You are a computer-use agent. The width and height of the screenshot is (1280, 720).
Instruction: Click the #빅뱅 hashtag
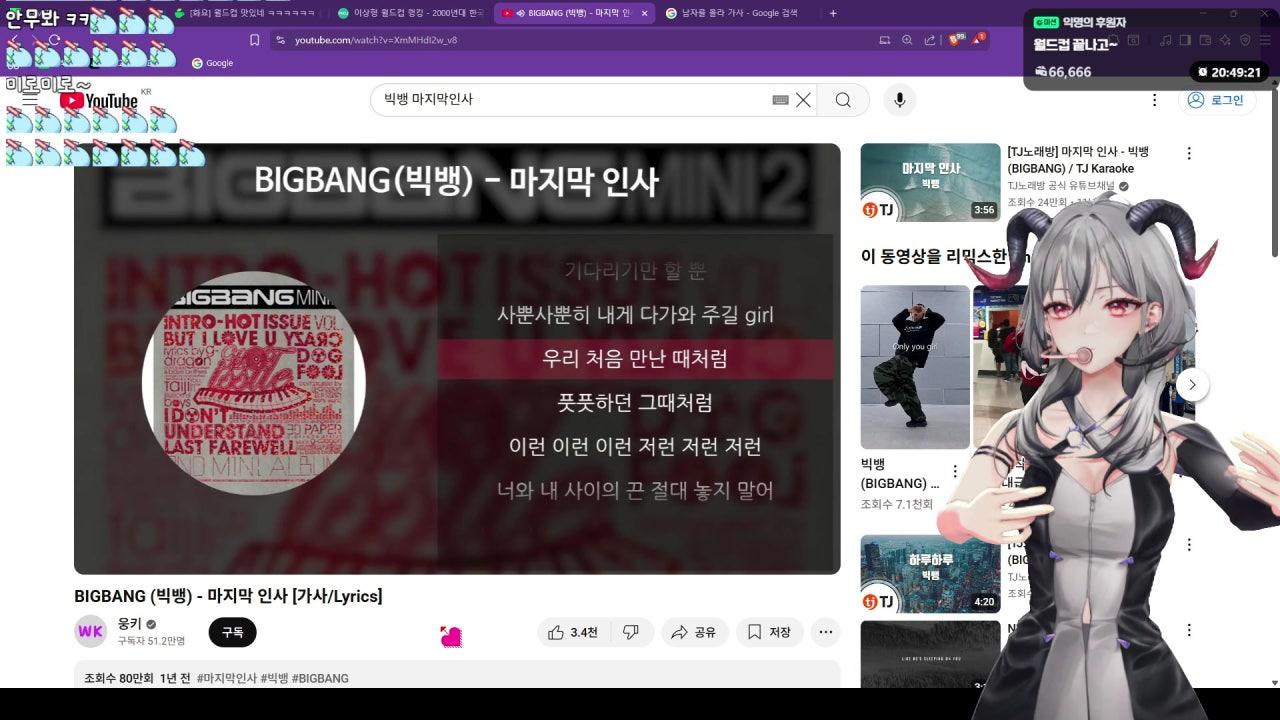click(x=274, y=678)
